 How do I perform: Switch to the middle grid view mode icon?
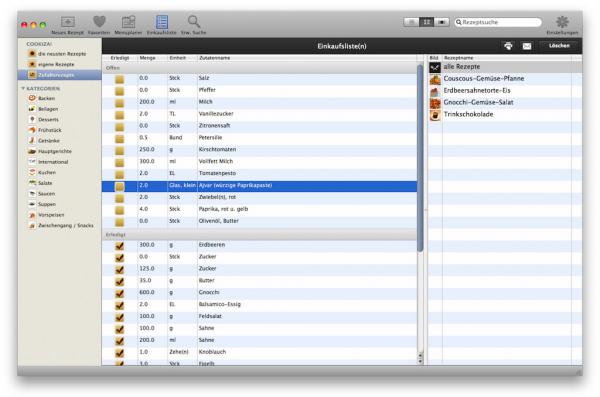pyautogui.click(x=426, y=22)
